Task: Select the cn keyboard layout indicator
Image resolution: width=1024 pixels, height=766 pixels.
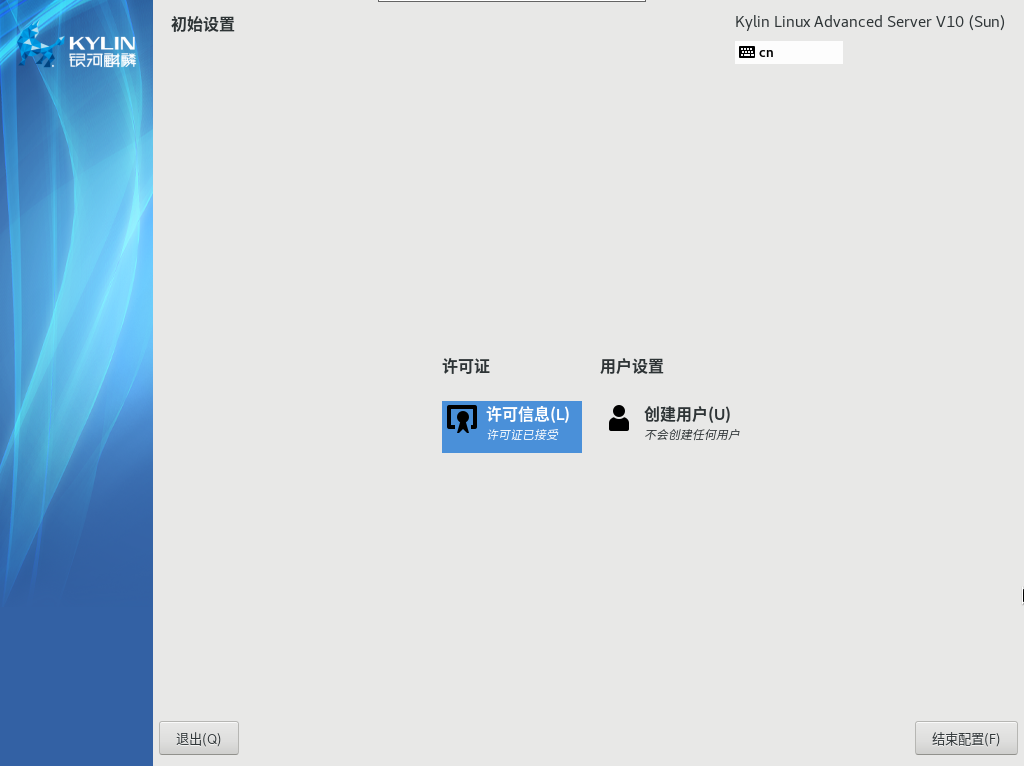Action: [x=766, y=53]
